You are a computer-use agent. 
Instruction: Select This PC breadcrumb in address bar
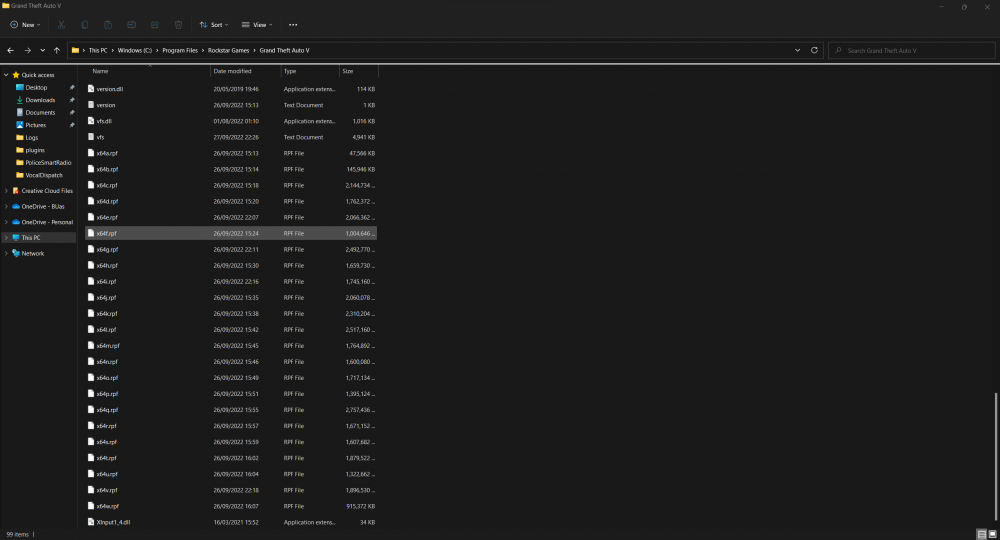point(98,50)
